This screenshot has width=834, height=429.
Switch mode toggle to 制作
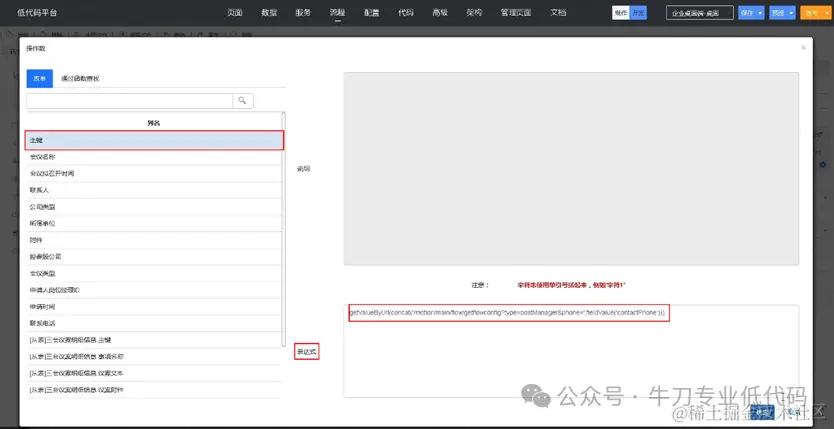[x=621, y=13]
